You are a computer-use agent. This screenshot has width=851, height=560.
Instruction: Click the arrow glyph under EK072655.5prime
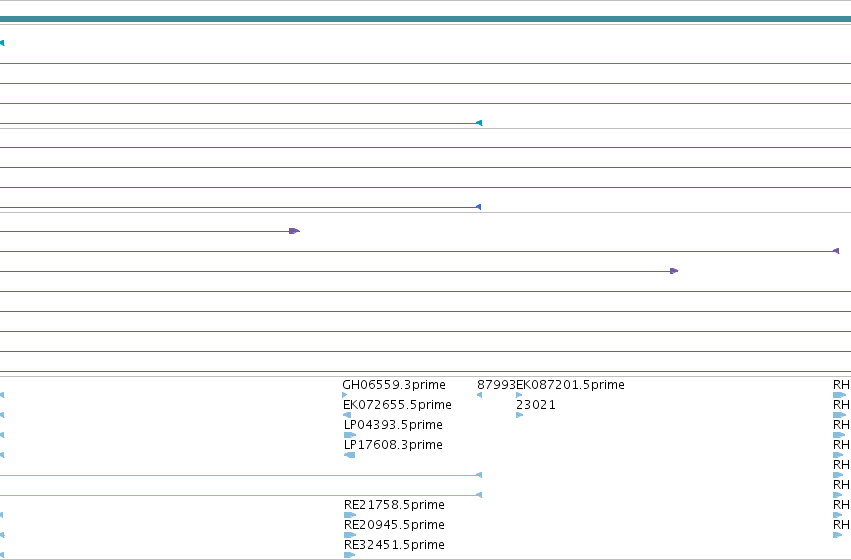347,415
